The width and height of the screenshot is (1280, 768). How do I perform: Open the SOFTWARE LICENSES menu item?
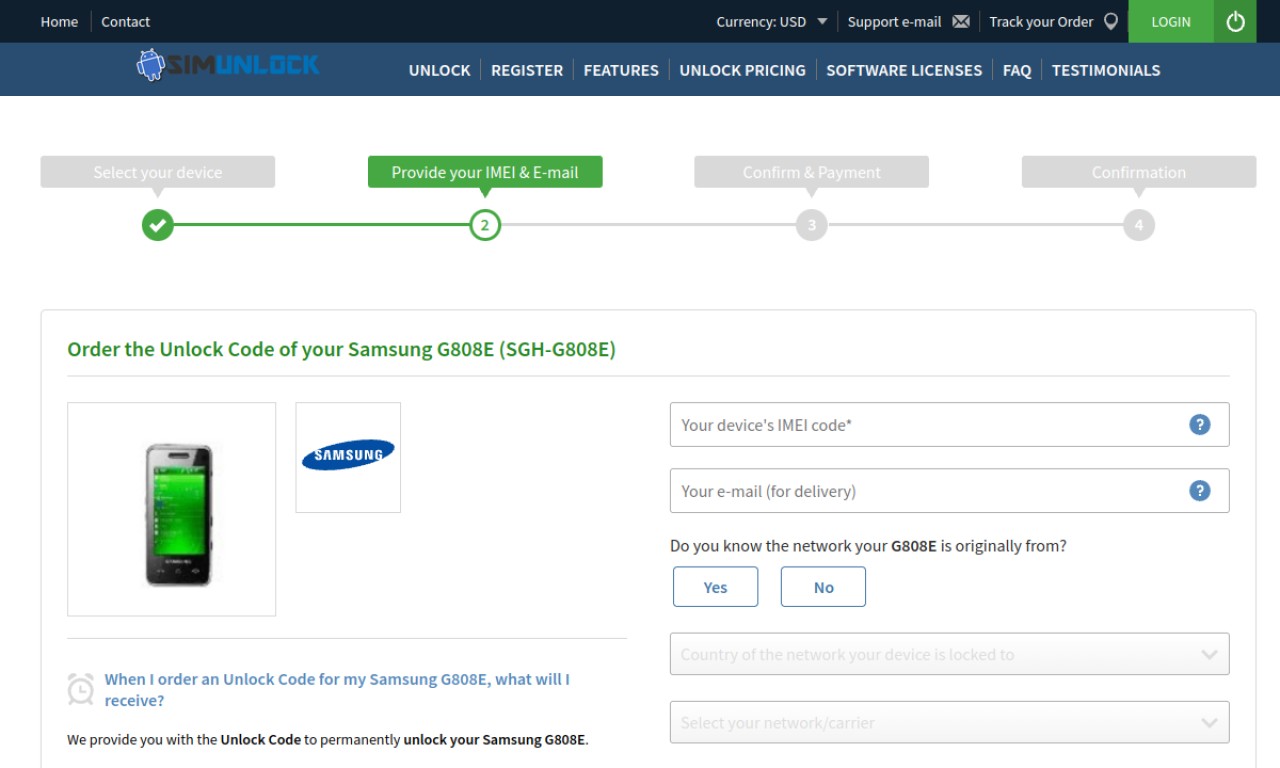tap(904, 70)
